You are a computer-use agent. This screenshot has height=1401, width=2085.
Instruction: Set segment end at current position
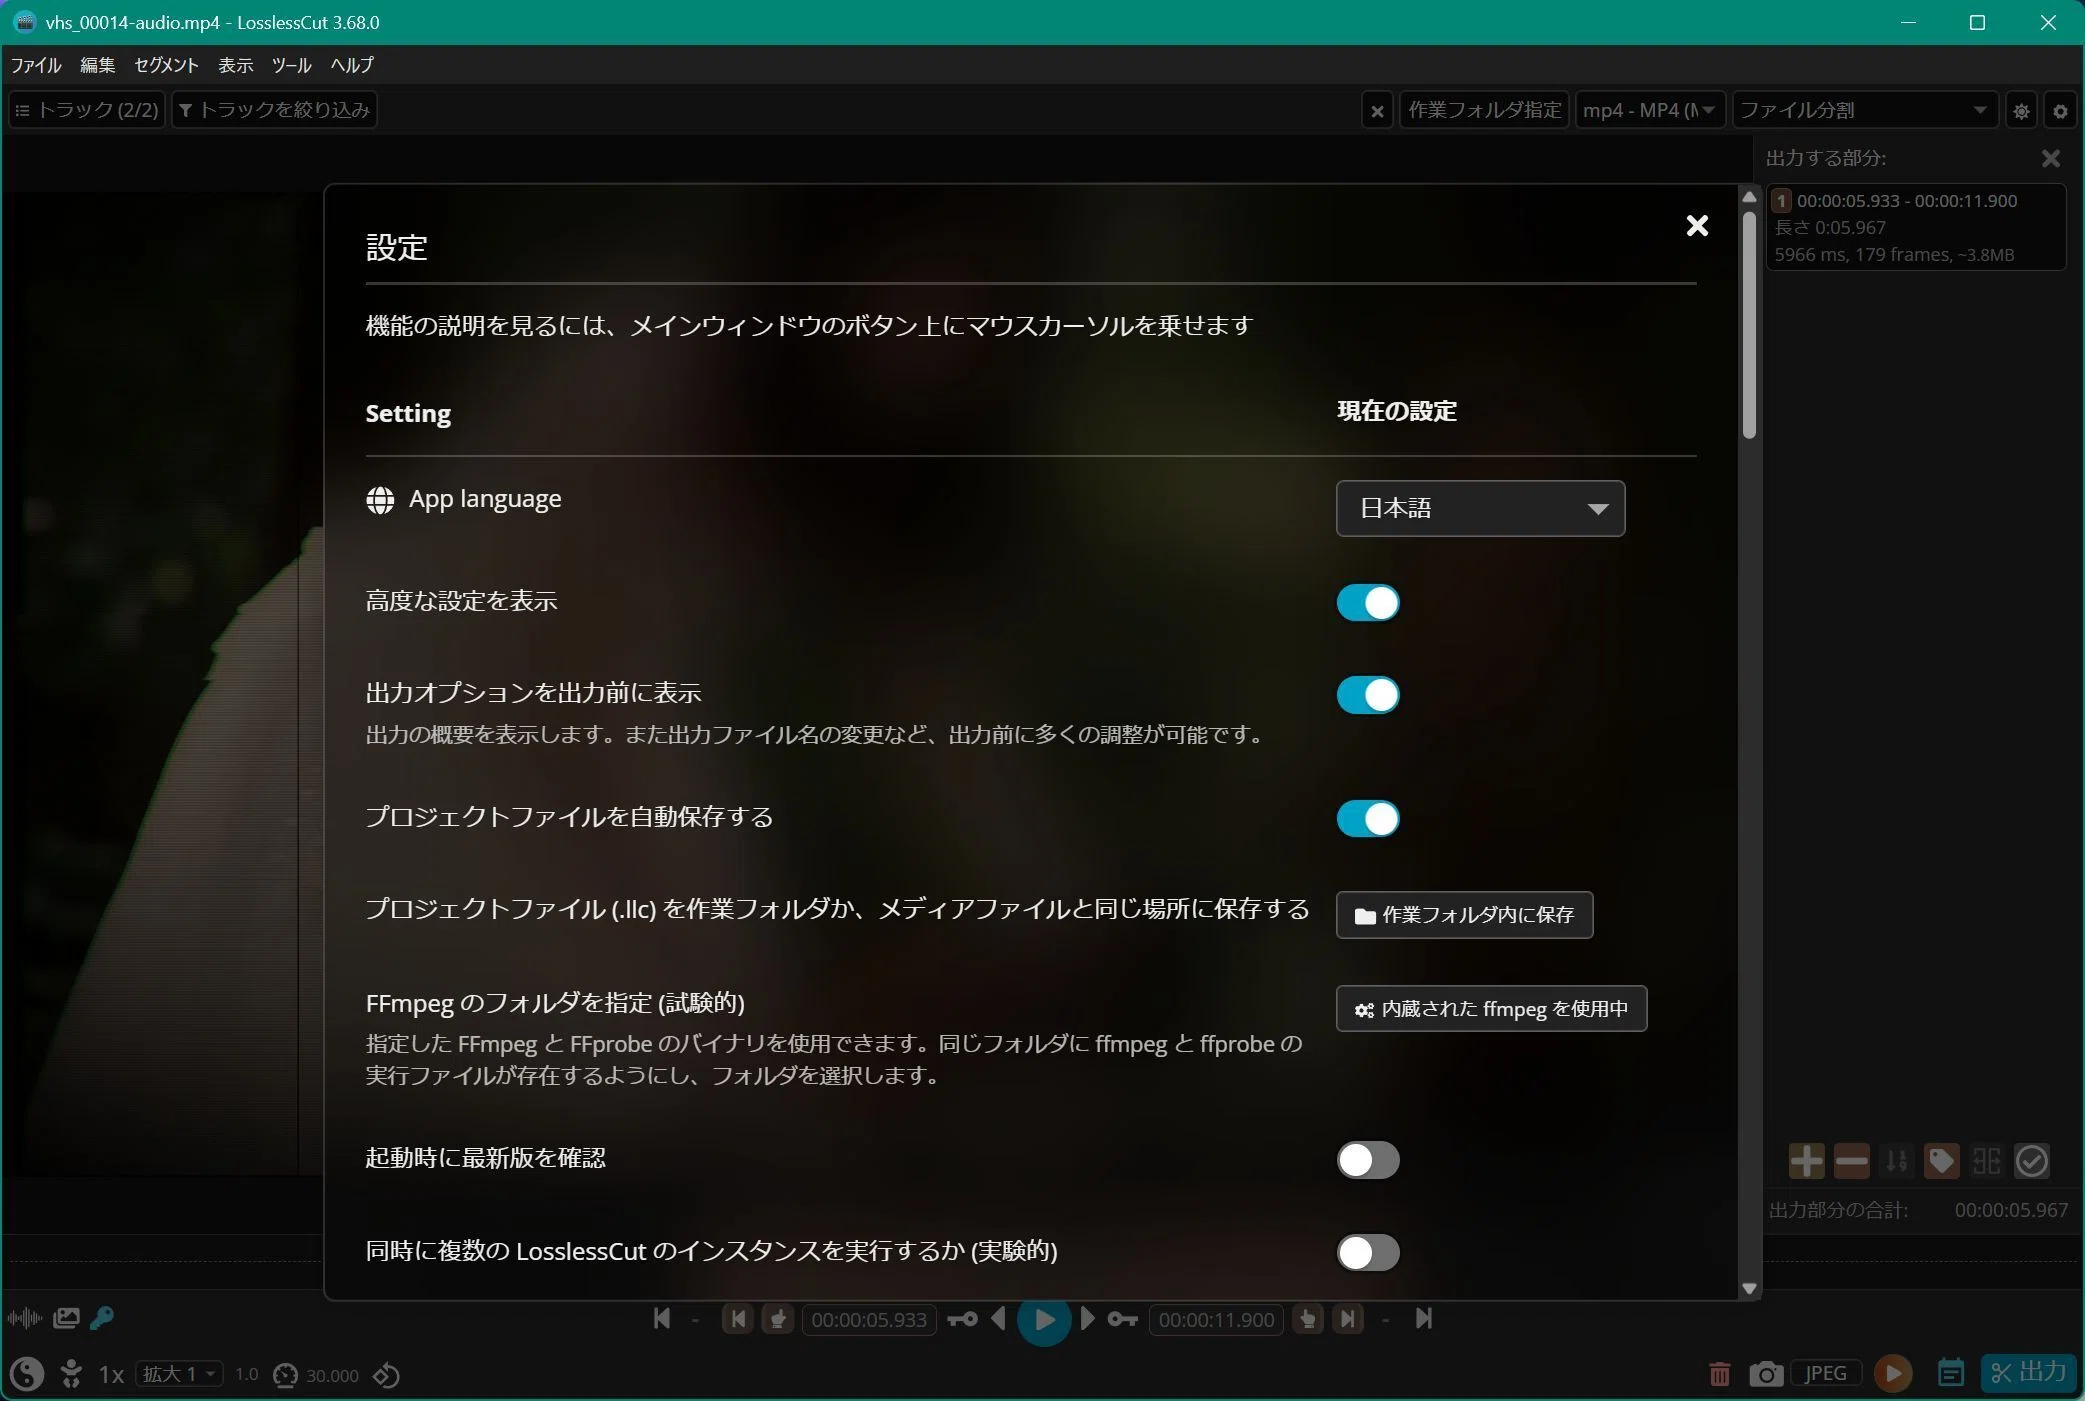click(x=1307, y=1319)
